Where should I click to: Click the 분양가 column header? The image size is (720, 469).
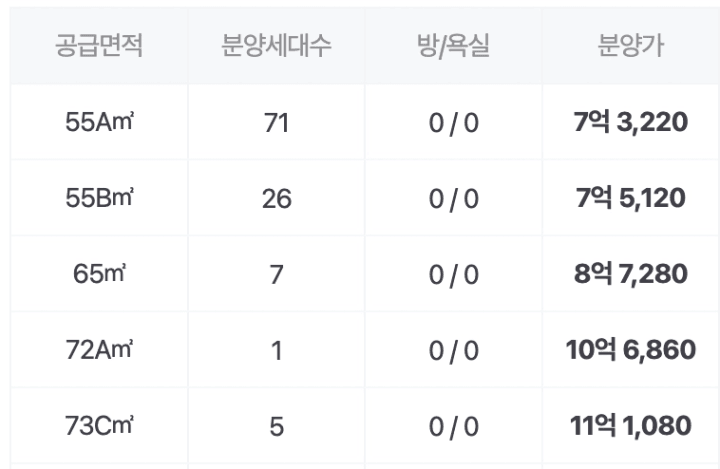[x=630, y=45]
